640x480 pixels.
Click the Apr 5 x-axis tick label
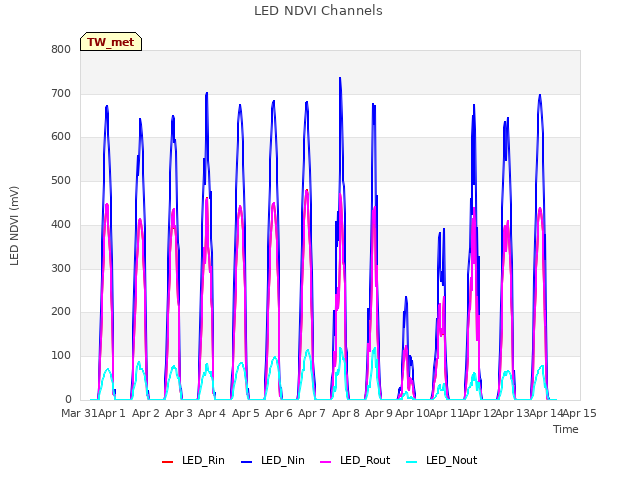(246, 413)
